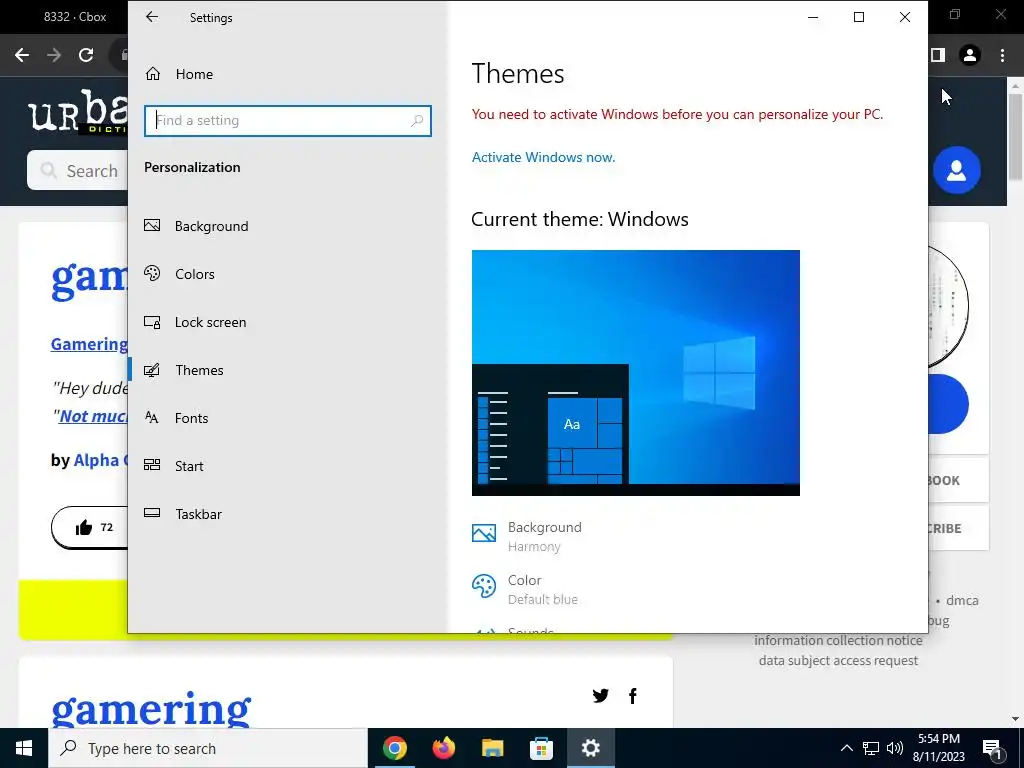Open notification center icon
The height and width of the screenshot is (768, 1024).
992,748
